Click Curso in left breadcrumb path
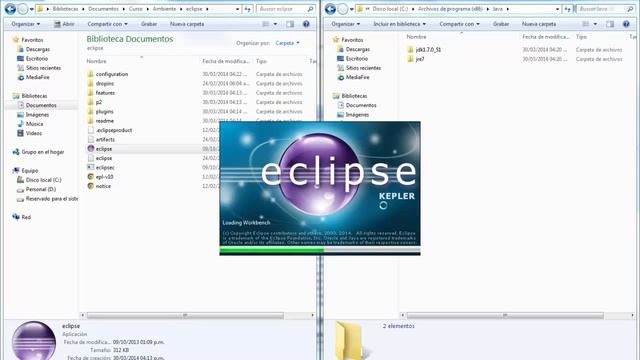The image size is (640, 360). [x=136, y=9]
